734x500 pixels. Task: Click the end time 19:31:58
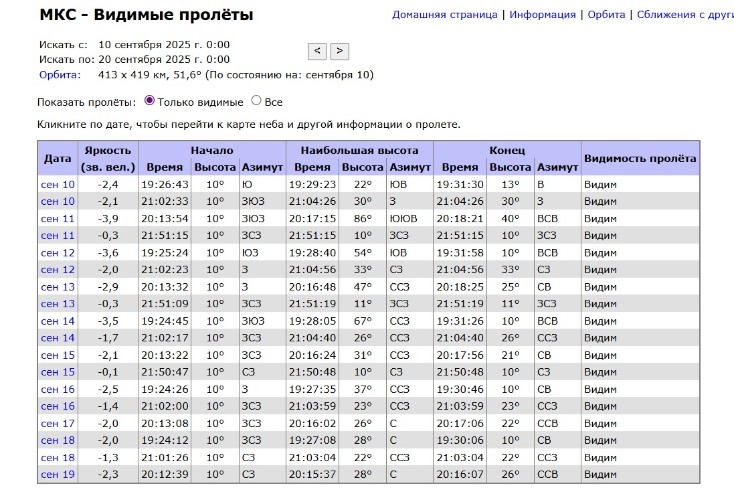point(460,253)
